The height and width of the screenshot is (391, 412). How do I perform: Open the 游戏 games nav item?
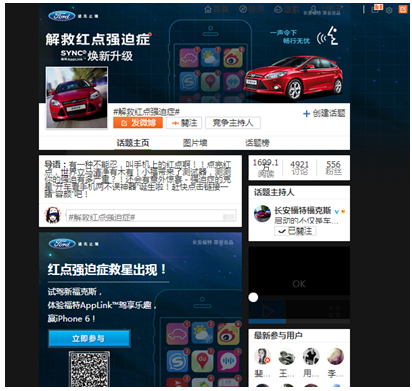[287, 9]
